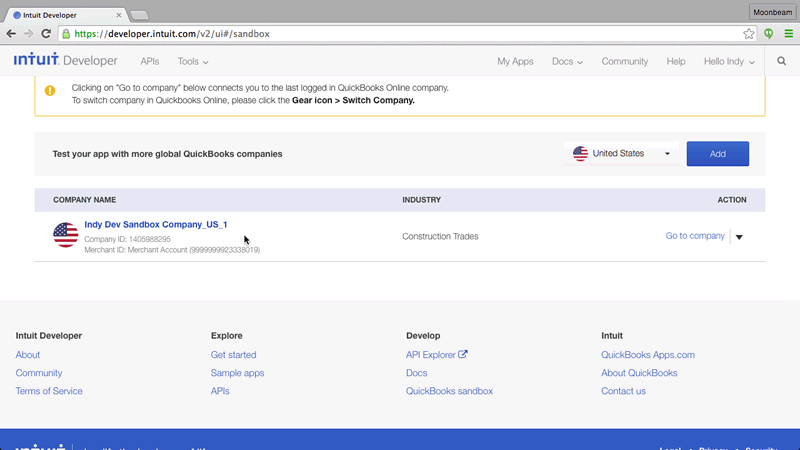Open QuickBooks Apps.com link

pos(647,355)
